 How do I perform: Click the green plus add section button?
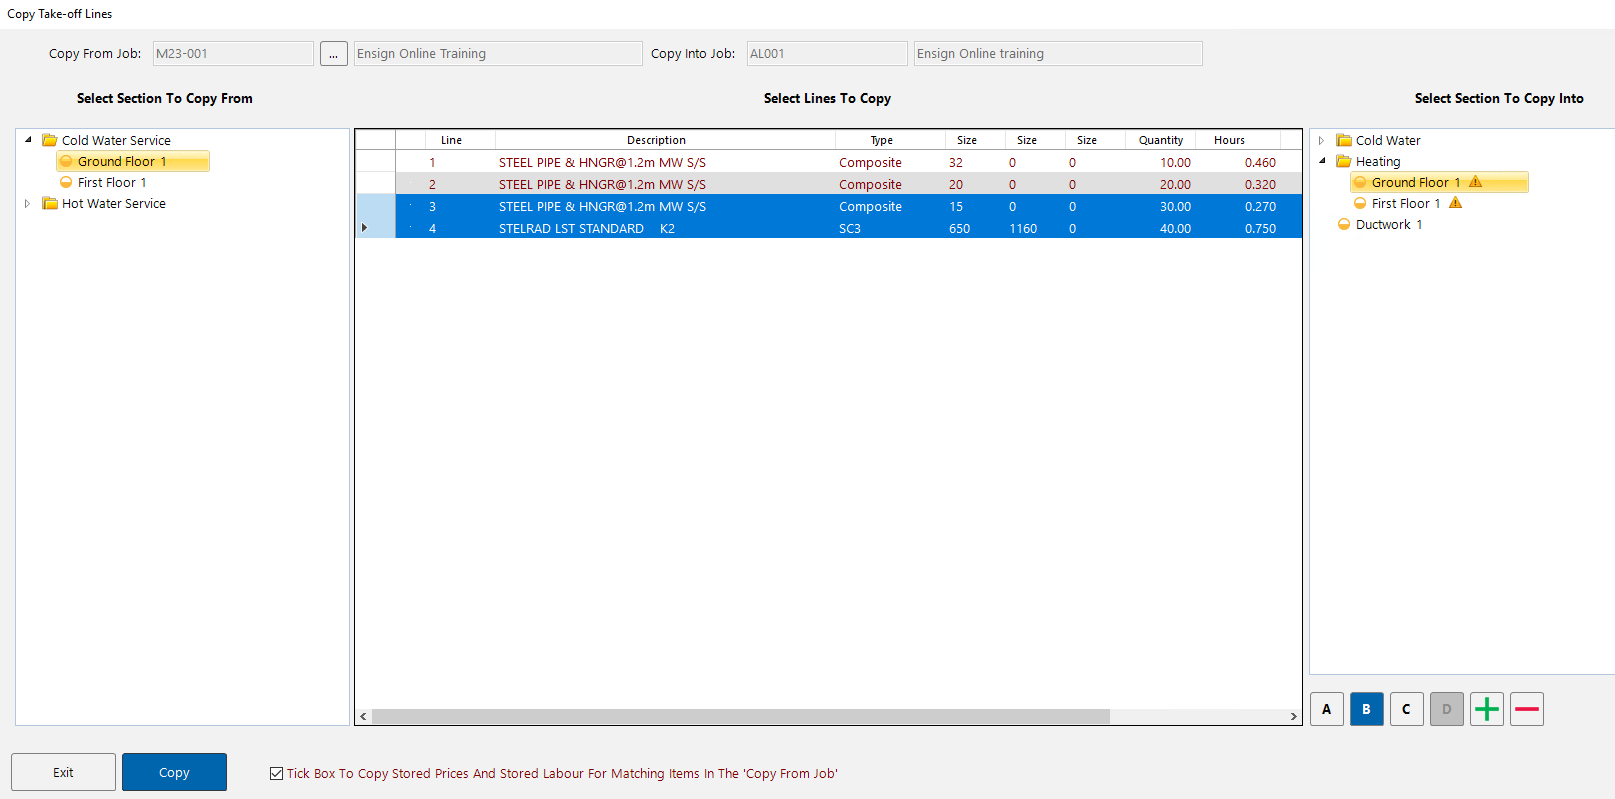tap(1486, 709)
